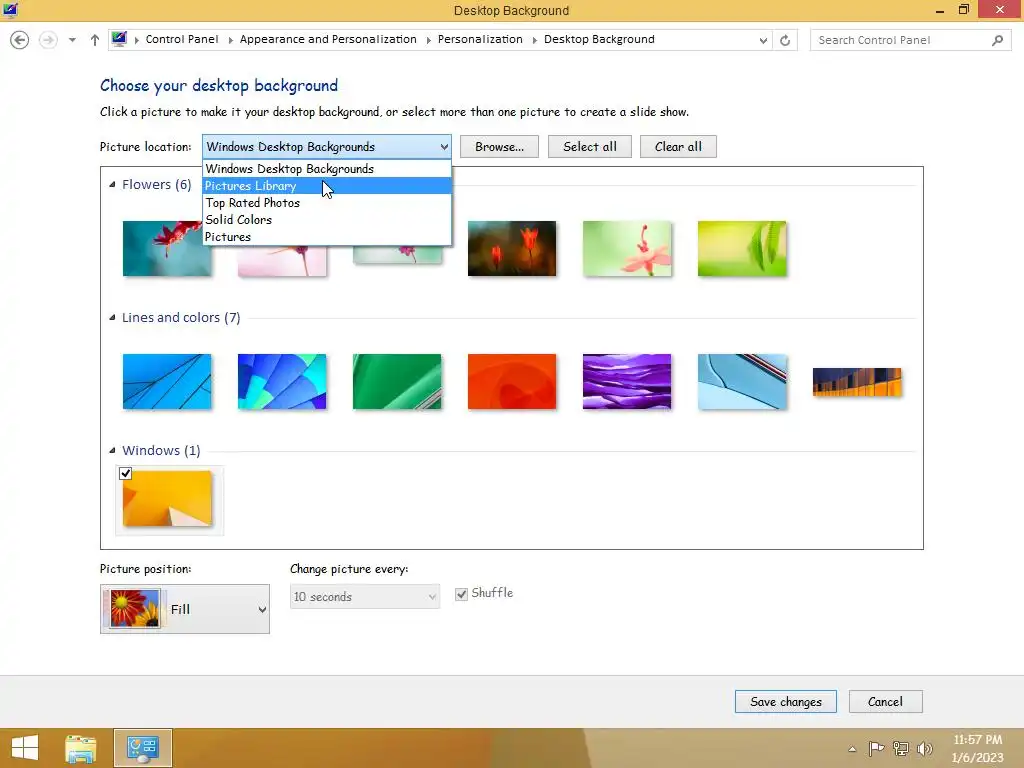Viewport: 1024px width, 768px height.
Task: Select the pink flower on green wallpaper
Action: point(626,248)
